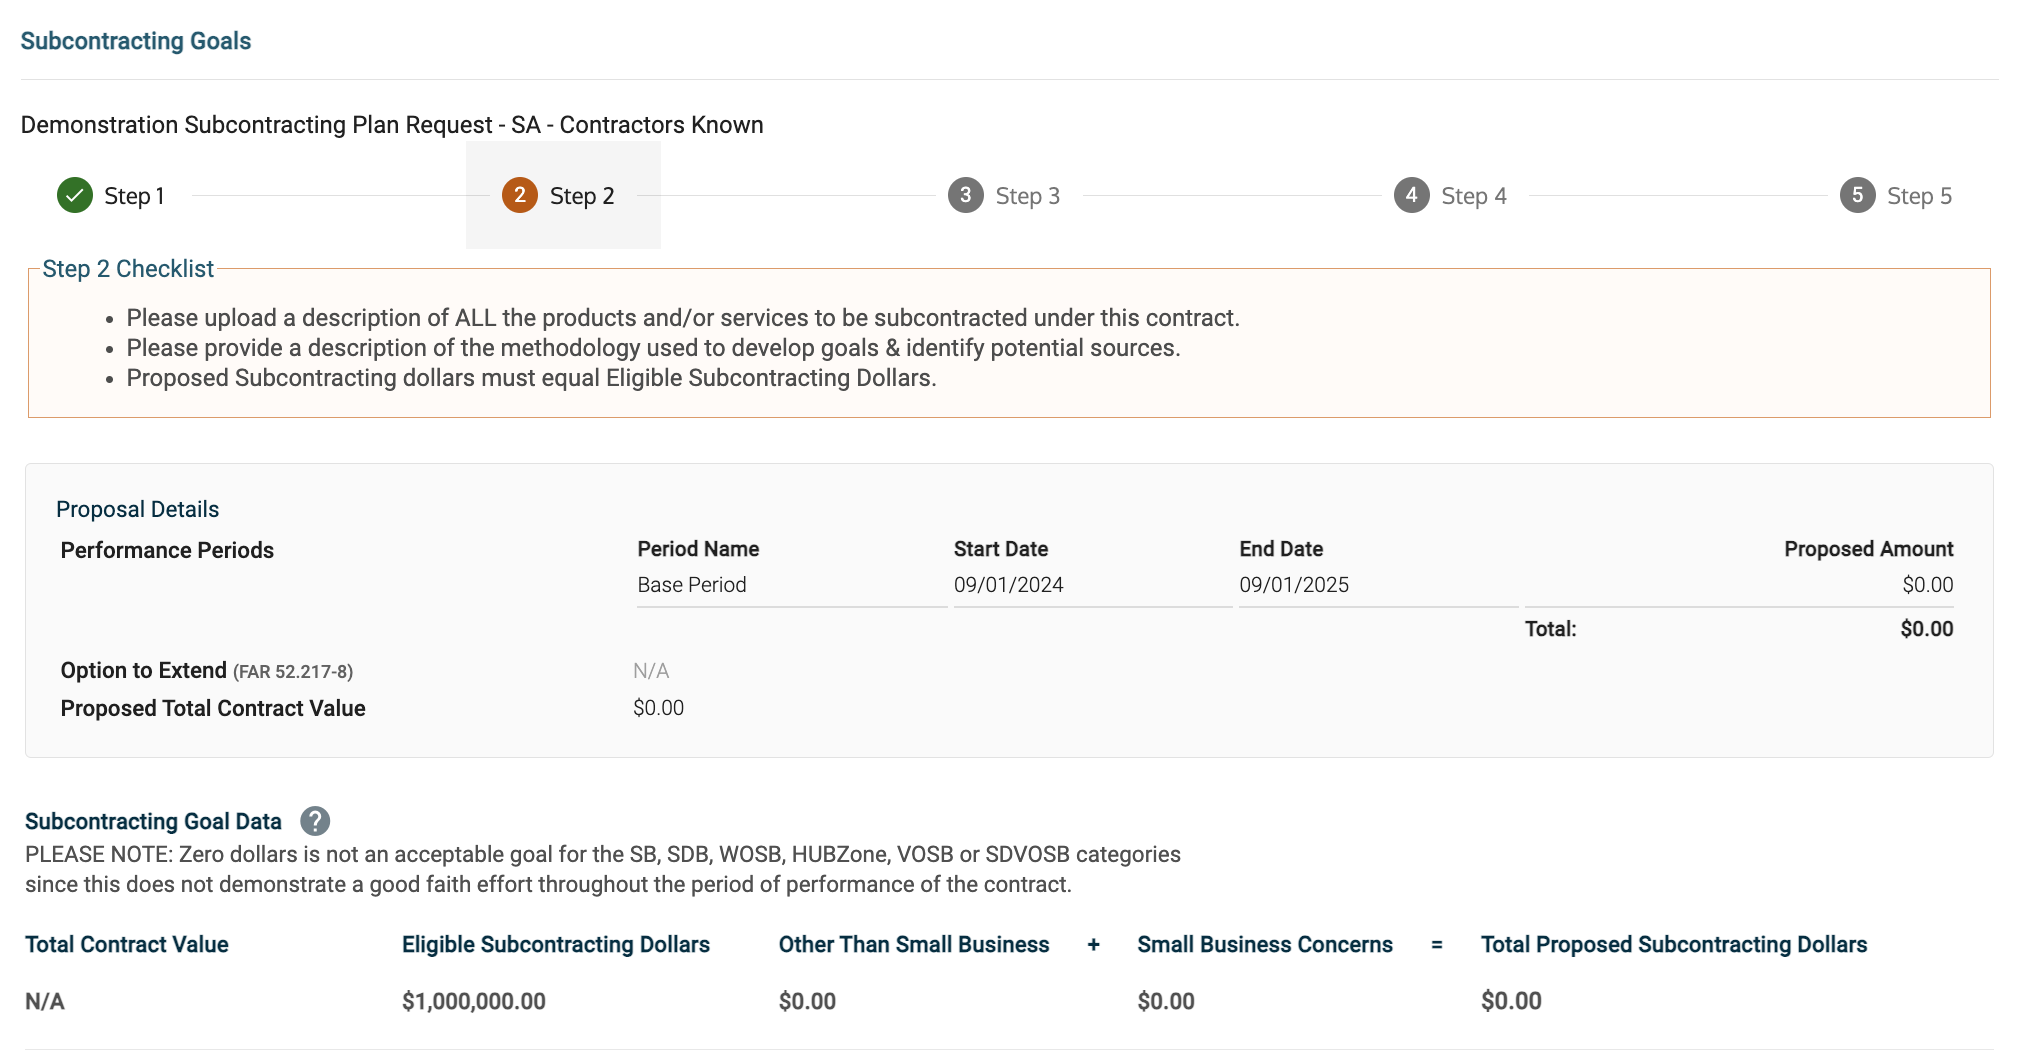Image resolution: width=2030 pixels, height=1050 pixels.
Task: Click the Proposal Details heading
Action: point(138,509)
